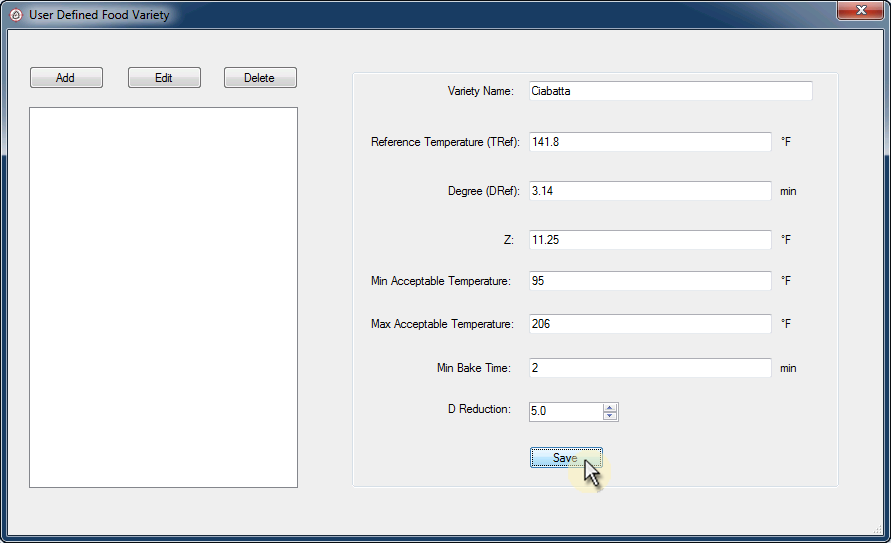Viewport: 891px width, 543px height.
Task: Edit the Min Acceptable Temperature field
Action: (650, 281)
